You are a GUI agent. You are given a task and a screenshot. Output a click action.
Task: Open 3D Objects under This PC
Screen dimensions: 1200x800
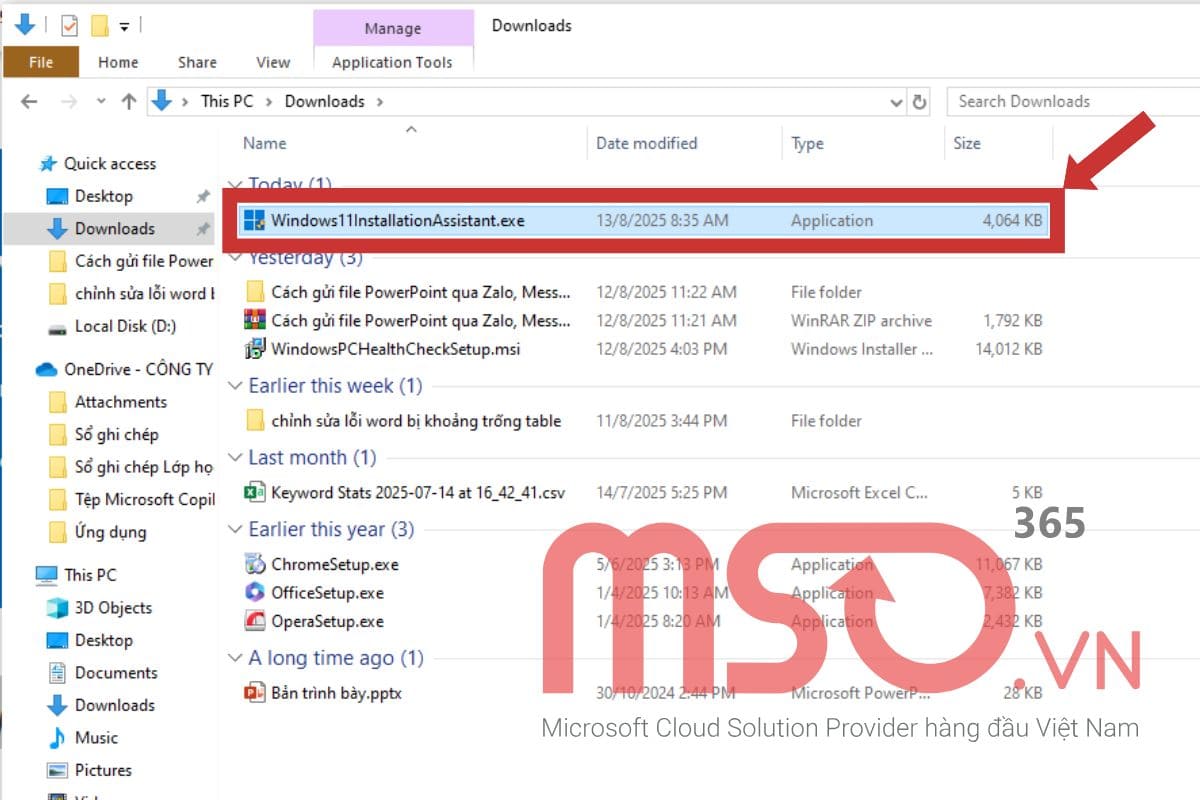113,608
